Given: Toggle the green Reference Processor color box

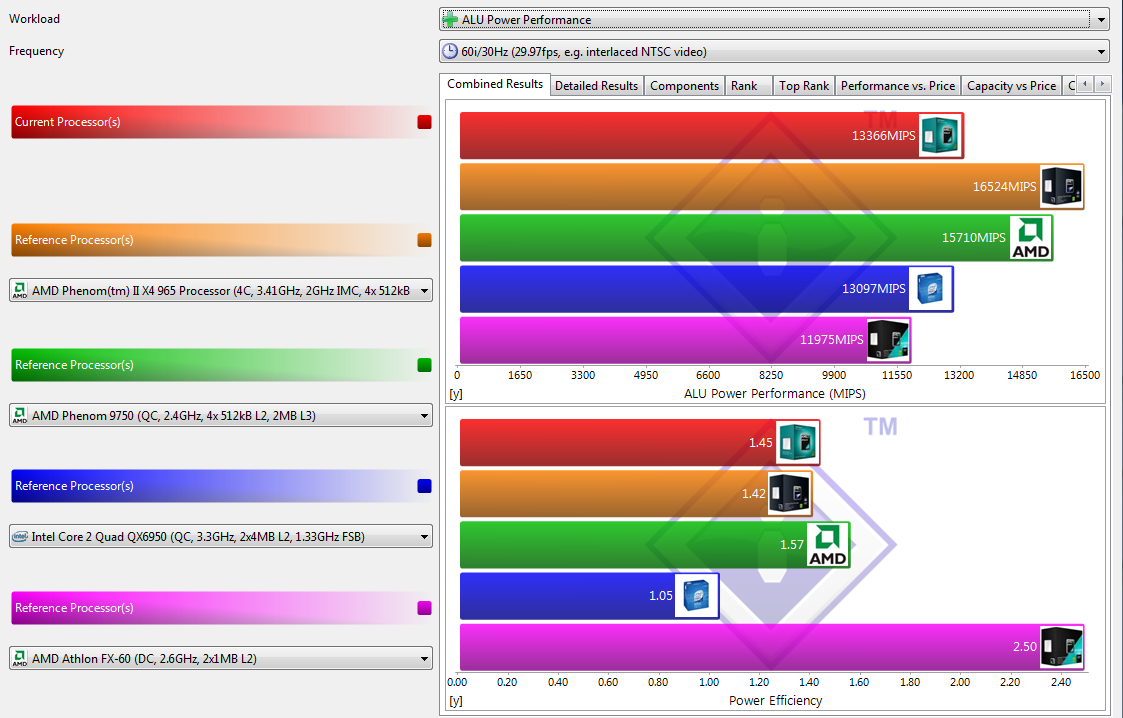Looking at the screenshot, I should pyautogui.click(x=424, y=365).
